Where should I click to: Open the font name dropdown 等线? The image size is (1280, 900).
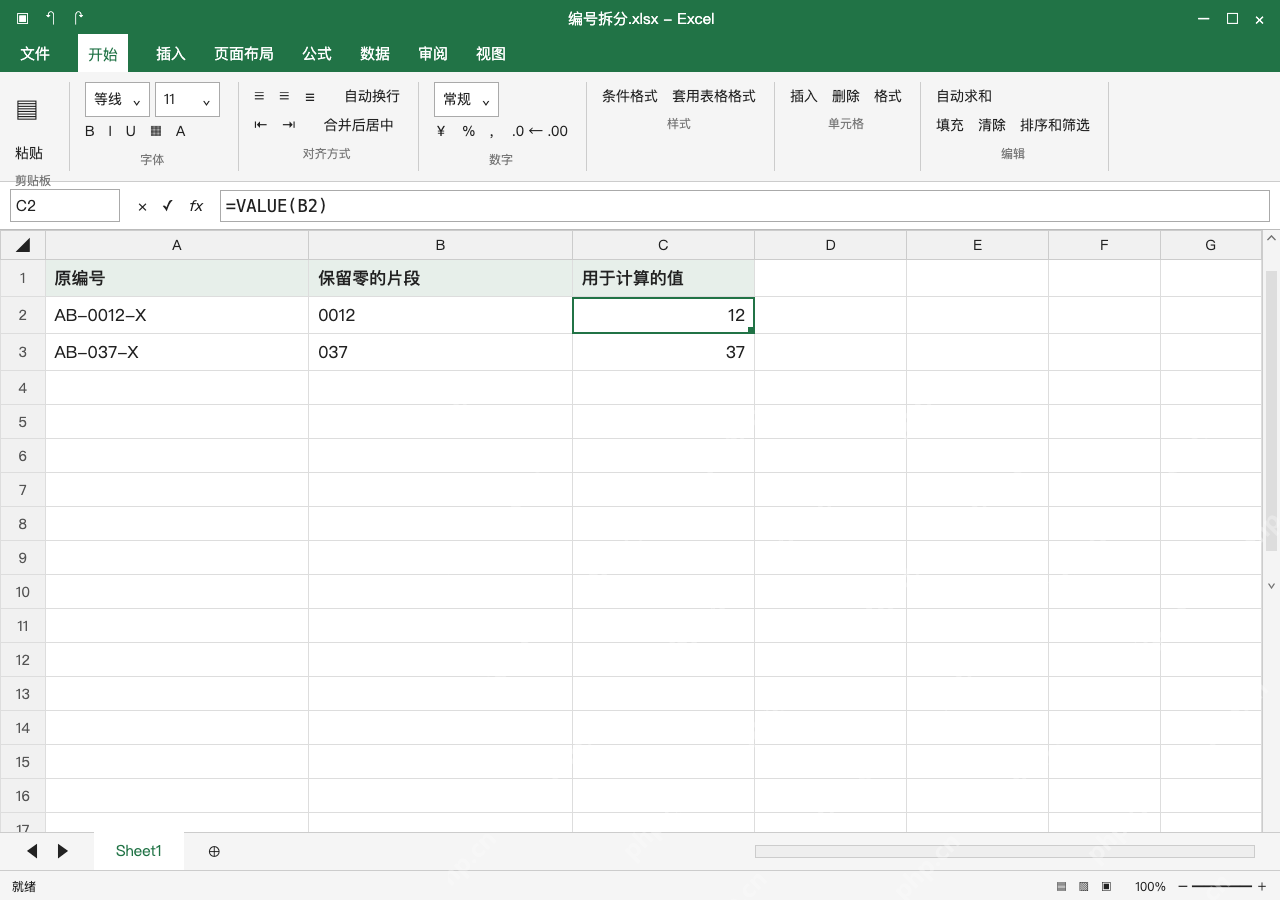tap(117, 99)
